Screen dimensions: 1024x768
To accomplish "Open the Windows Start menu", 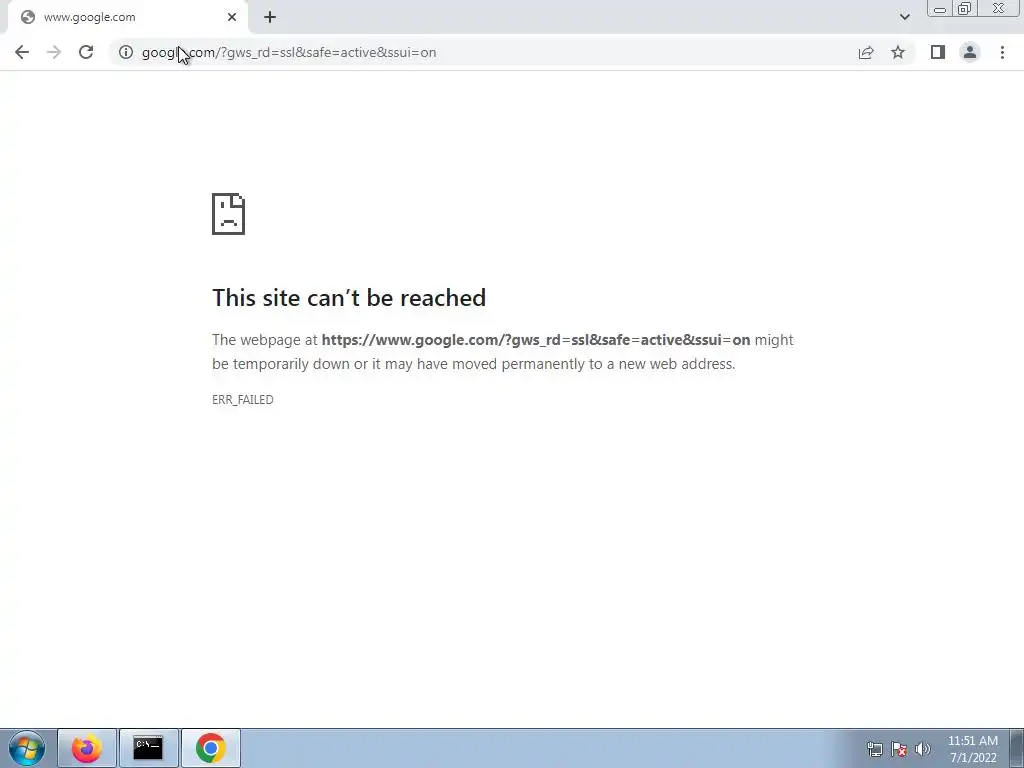I will pos(27,748).
